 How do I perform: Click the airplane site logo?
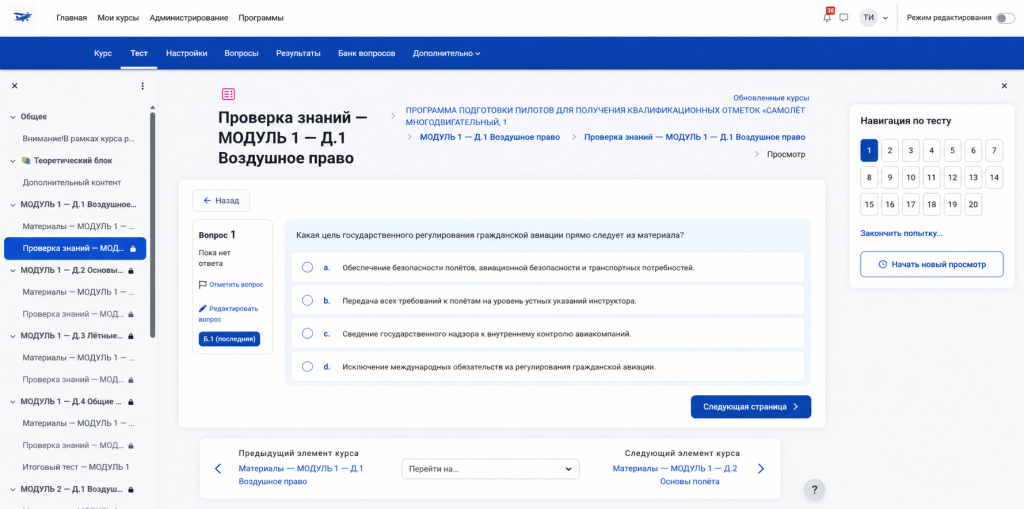click(24, 17)
